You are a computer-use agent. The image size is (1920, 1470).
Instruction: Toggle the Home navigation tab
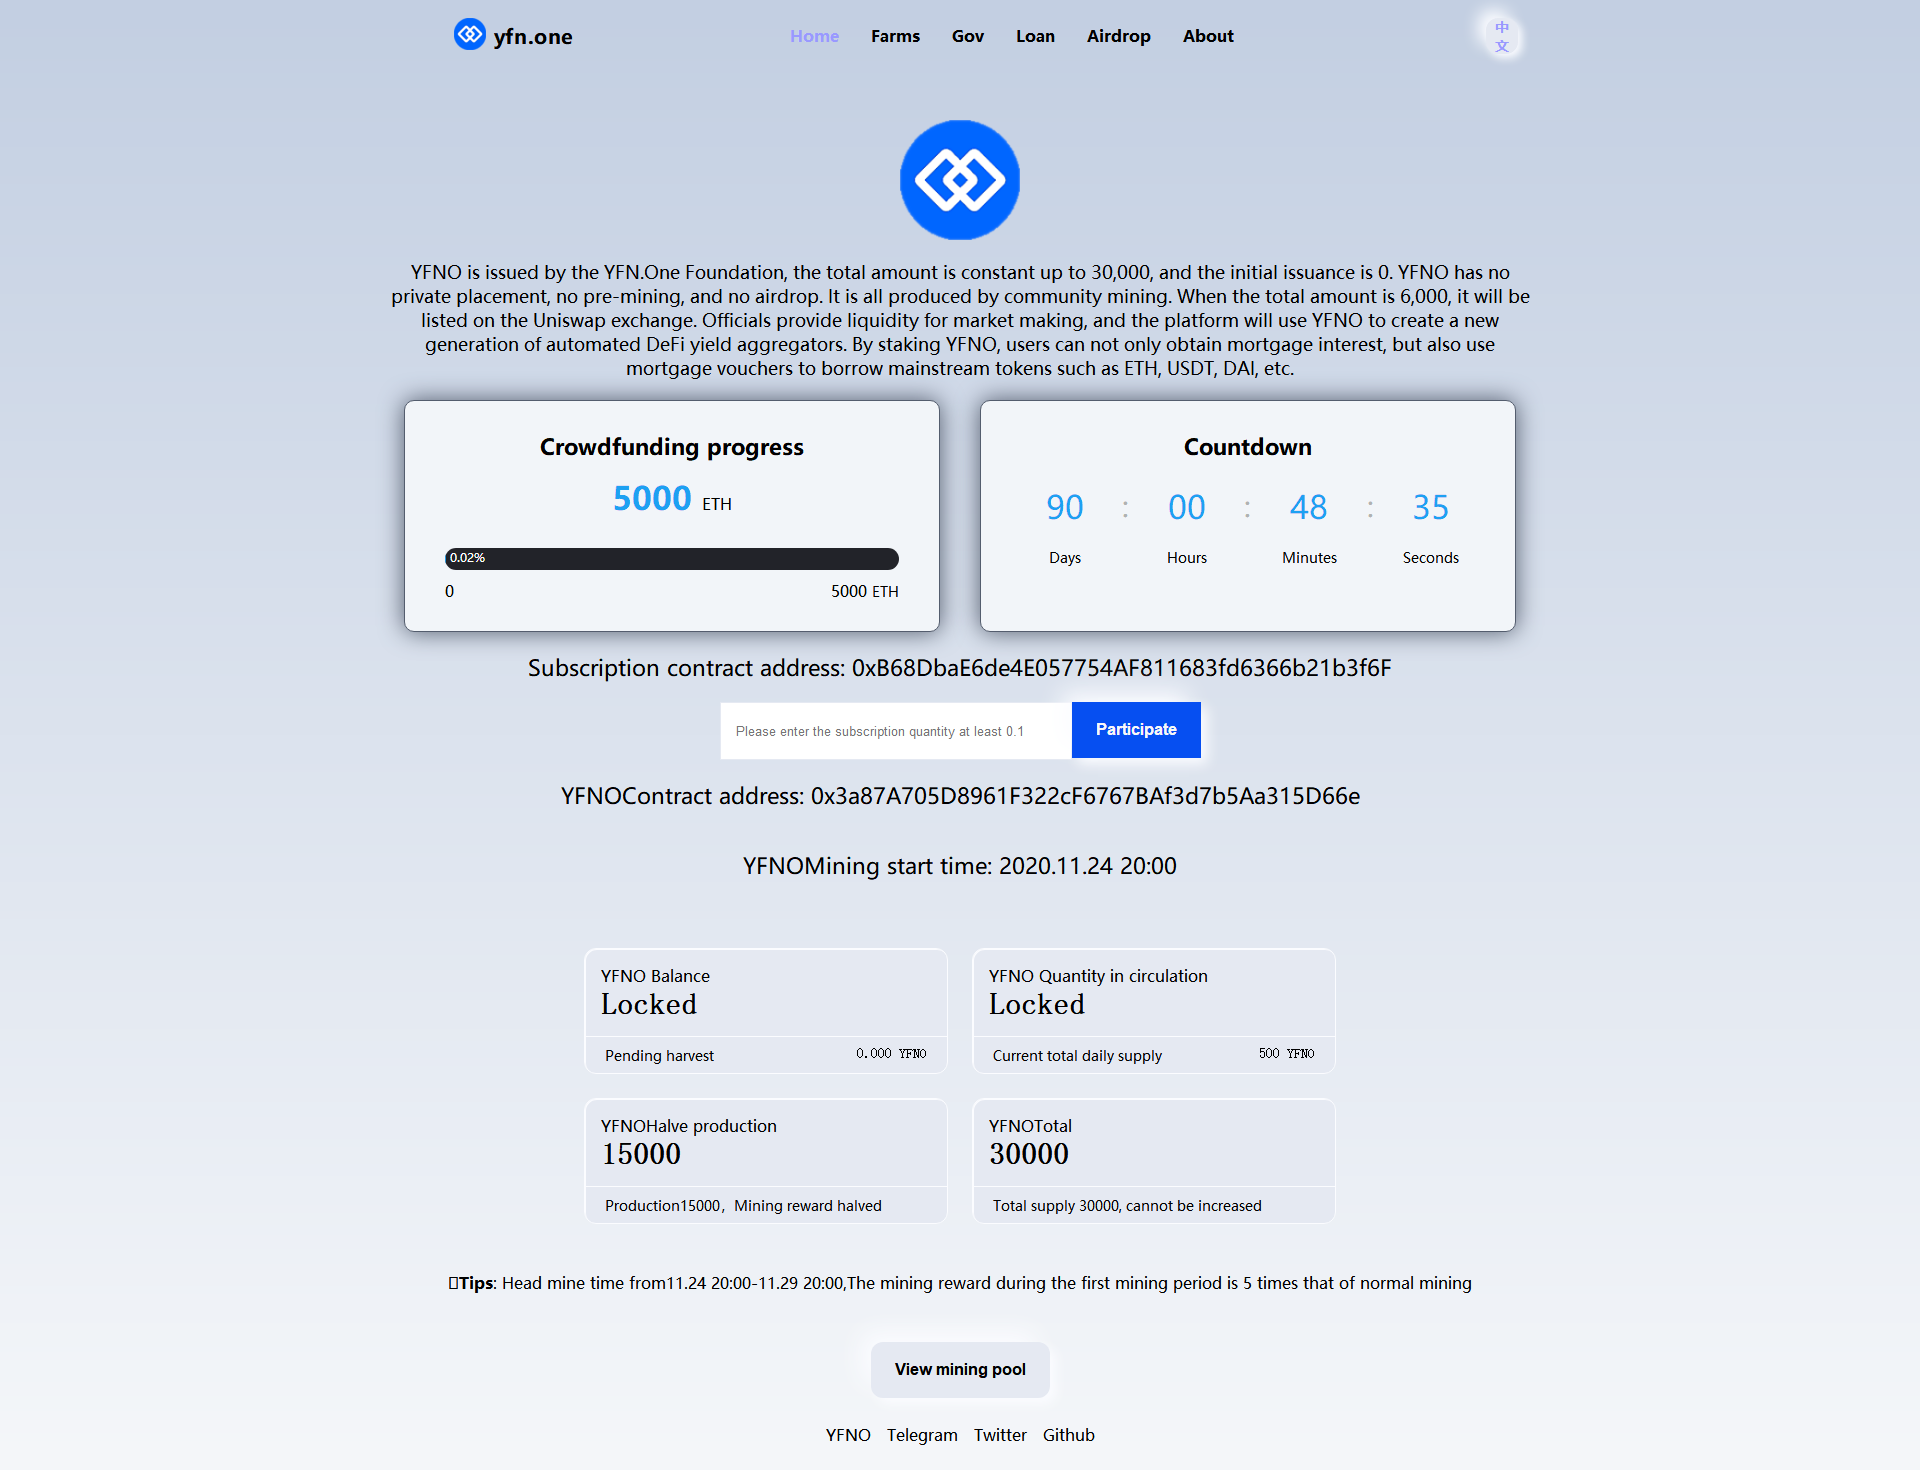tap(813, 36)
